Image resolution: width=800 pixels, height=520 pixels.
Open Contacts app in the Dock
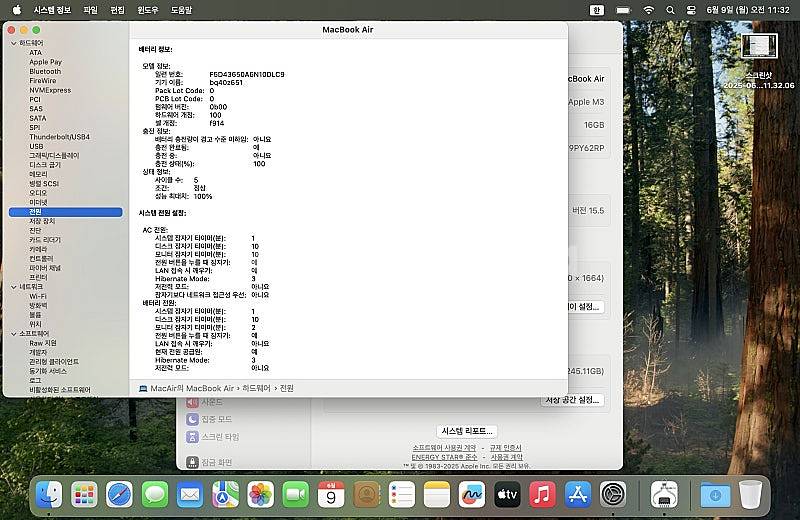click(366, 494)
